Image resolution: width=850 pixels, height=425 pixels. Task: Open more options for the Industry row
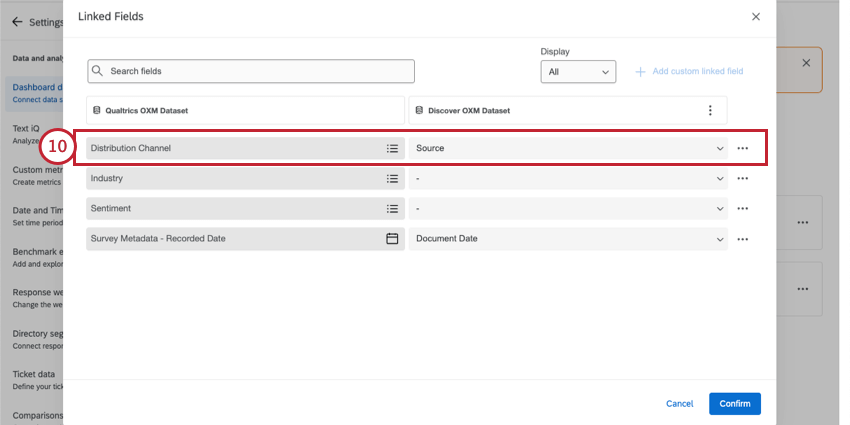742,178
